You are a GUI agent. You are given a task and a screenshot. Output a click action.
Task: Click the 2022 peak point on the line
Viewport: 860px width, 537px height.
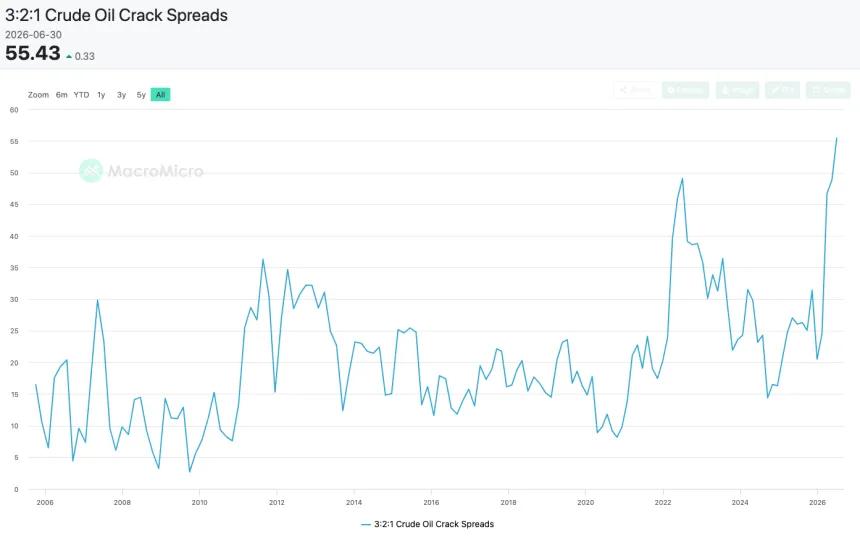[682, 178]
